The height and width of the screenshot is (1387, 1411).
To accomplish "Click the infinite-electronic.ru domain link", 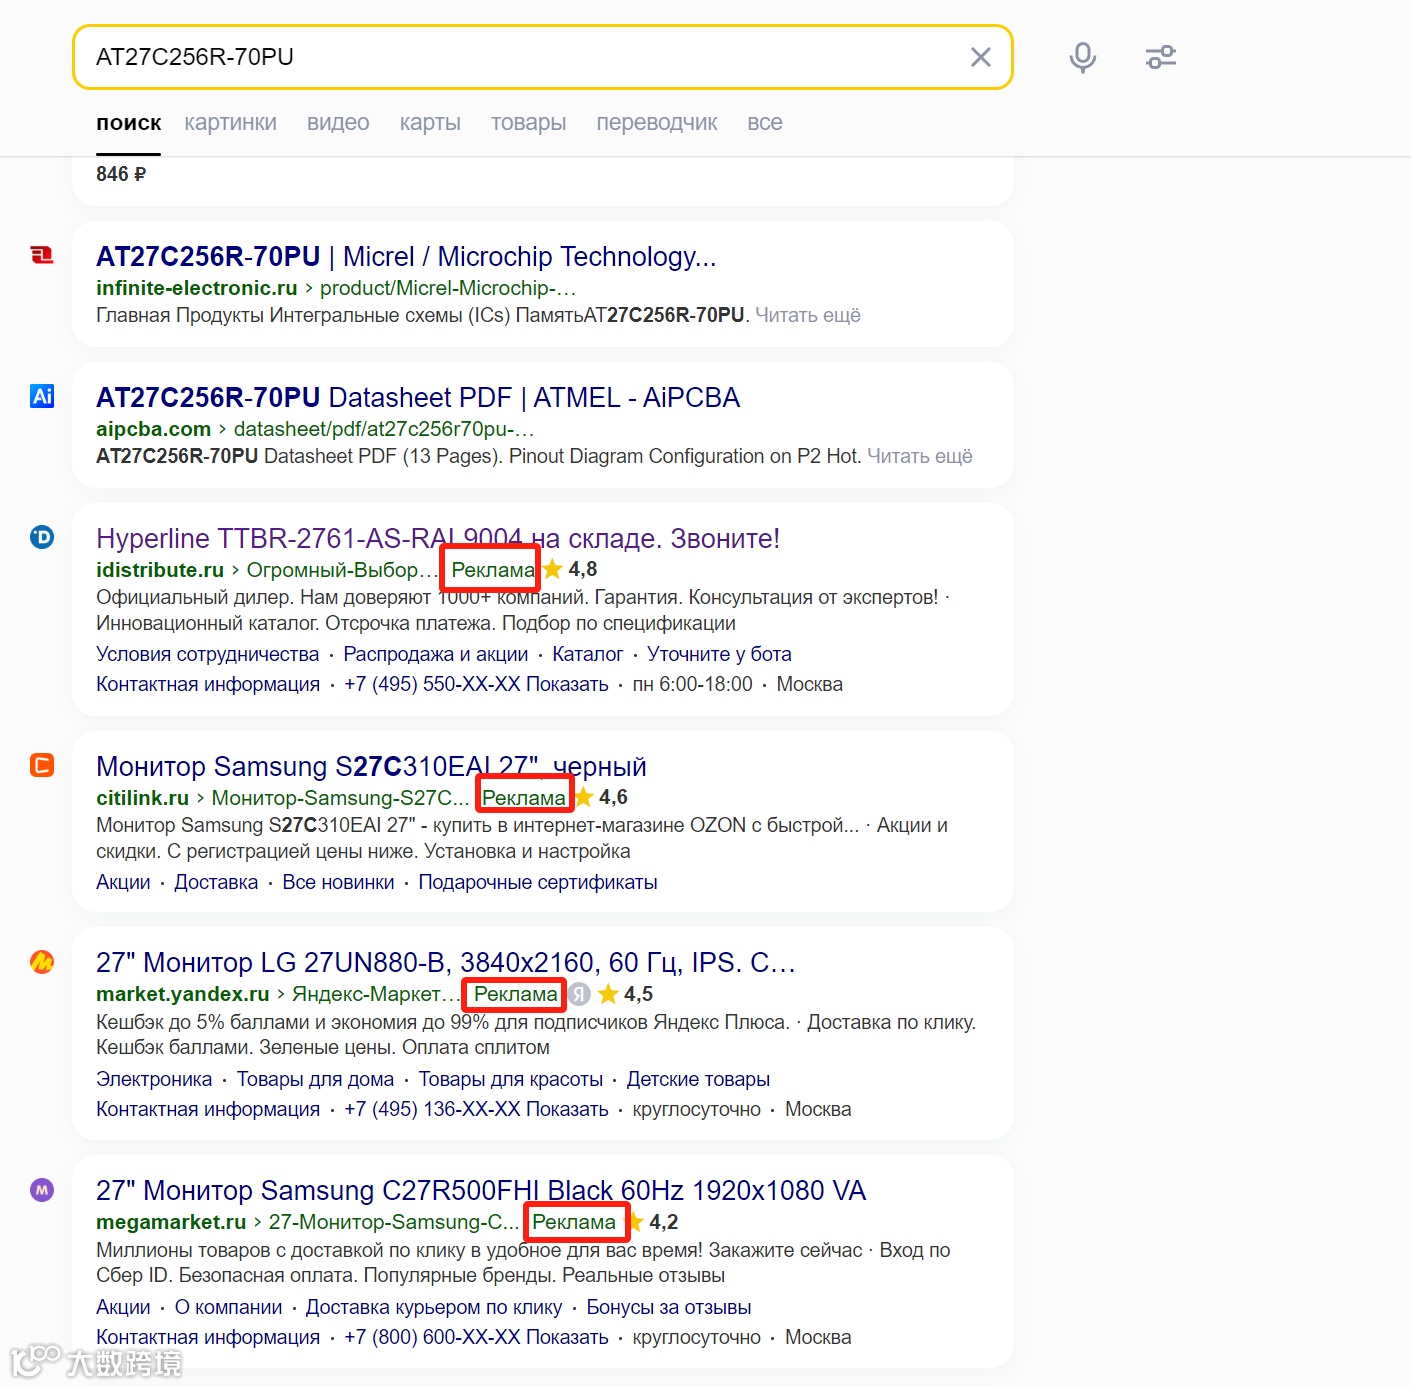I will (x=197, y=288).
